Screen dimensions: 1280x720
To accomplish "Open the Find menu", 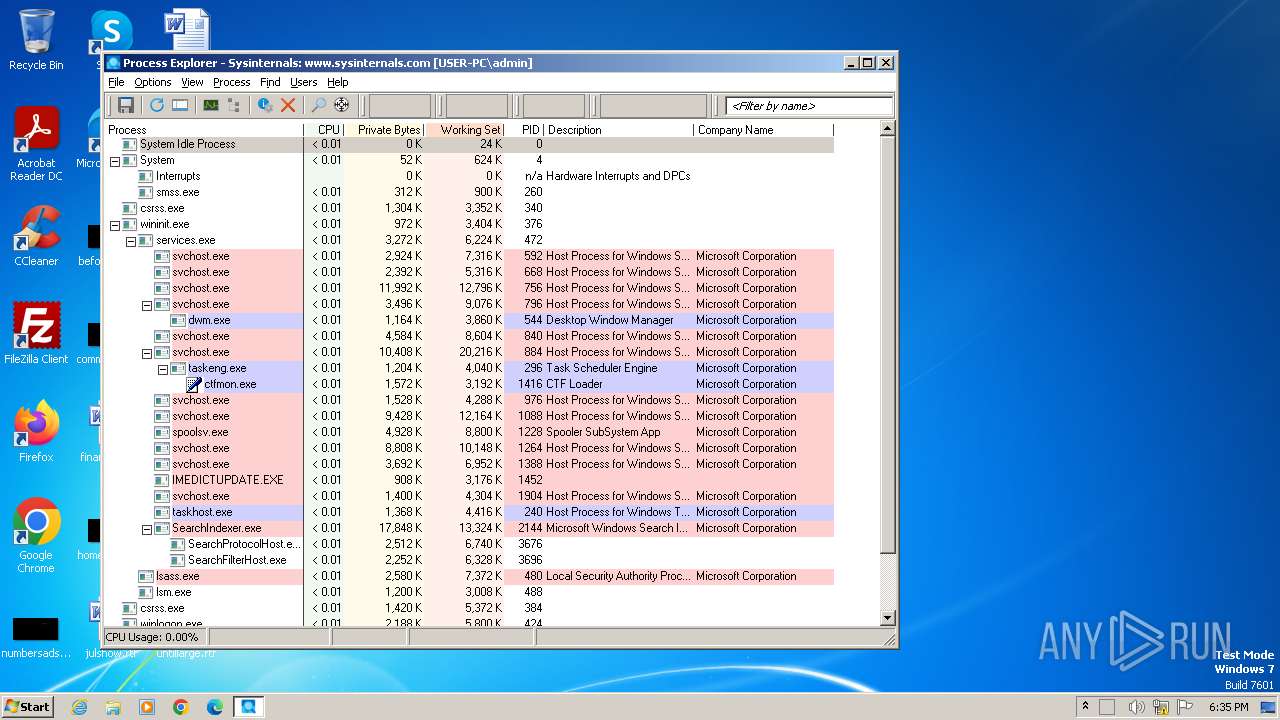I will pos(270,82).
